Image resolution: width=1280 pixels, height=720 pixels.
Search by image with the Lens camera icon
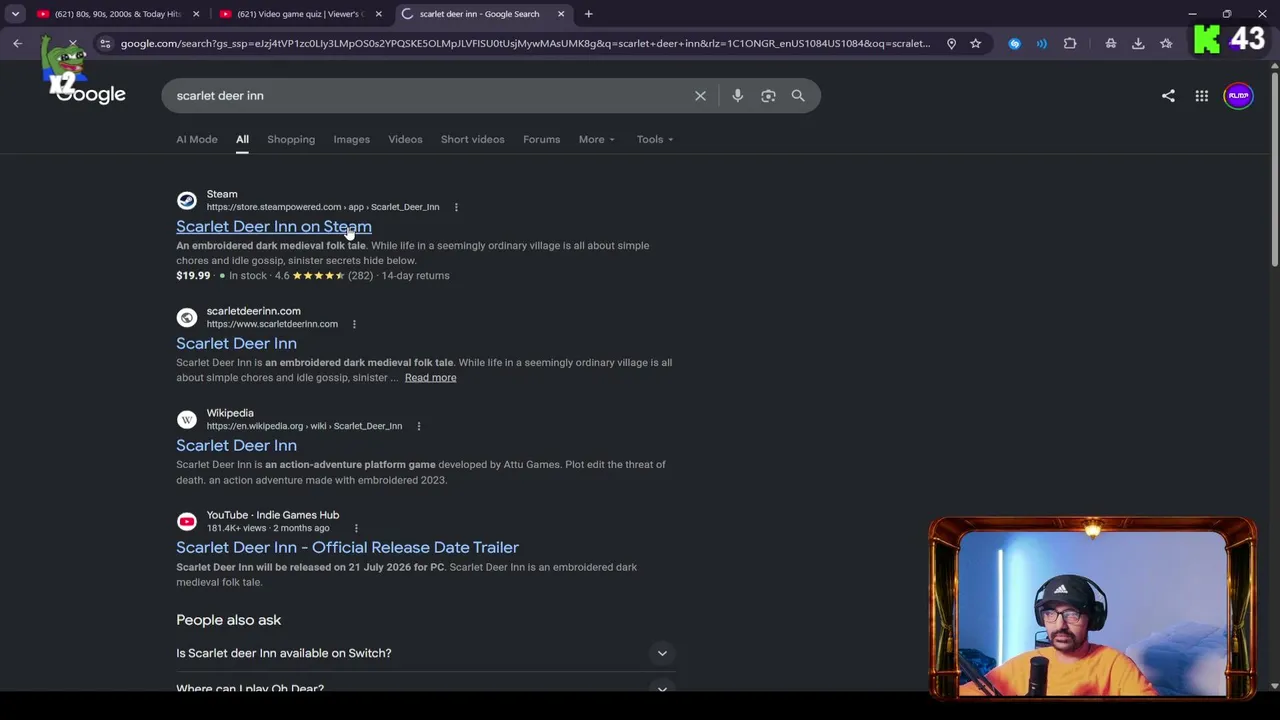pos(768,96)
